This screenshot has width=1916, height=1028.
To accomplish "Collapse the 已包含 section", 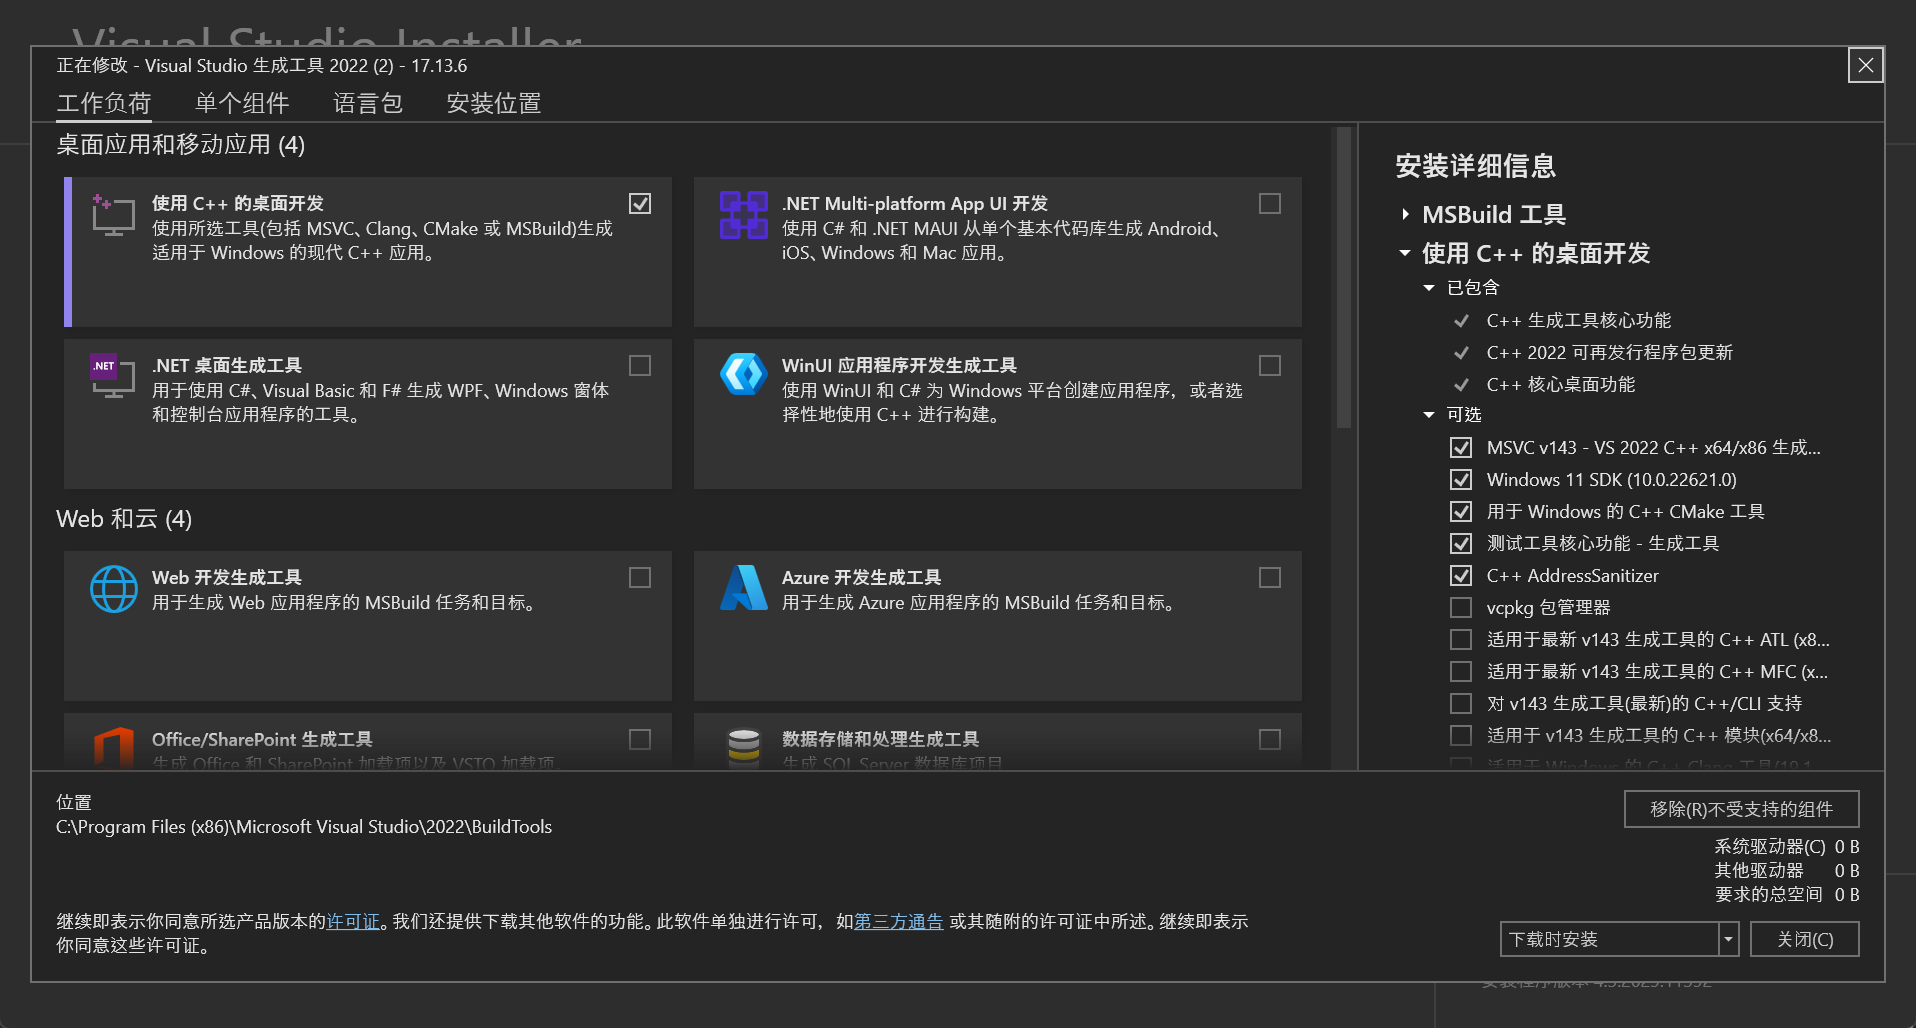I will (x=1428, y=287).
